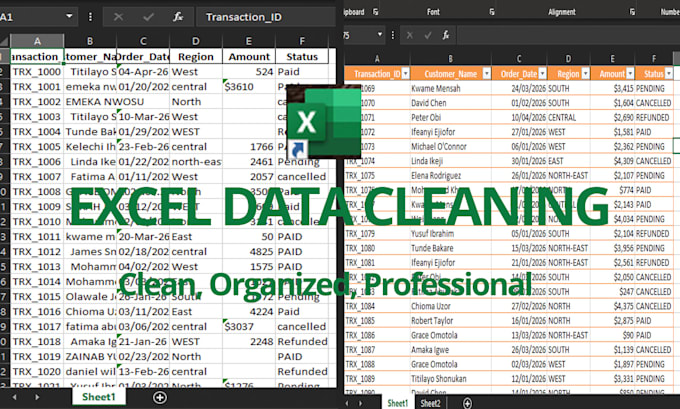Click the vertical dots handle beside the A1 name box

(x=90, y=17)
